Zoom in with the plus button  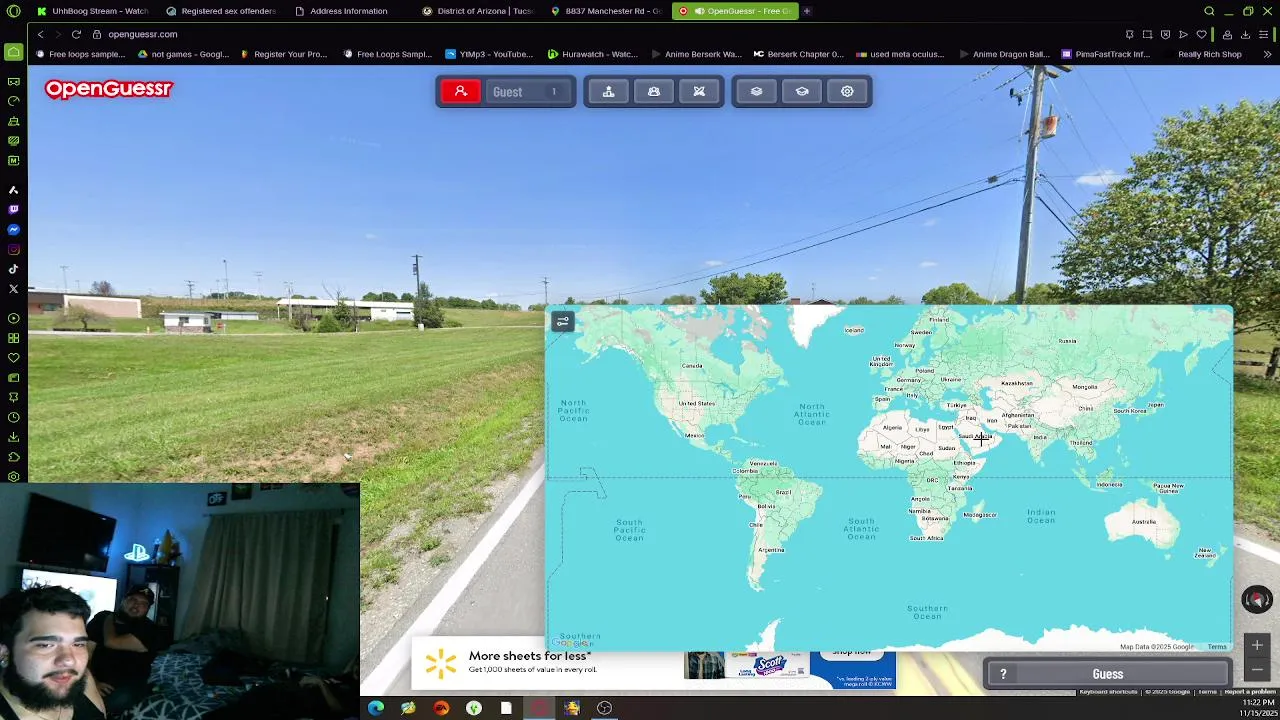pyautogui.click(x=1257, y=645)
